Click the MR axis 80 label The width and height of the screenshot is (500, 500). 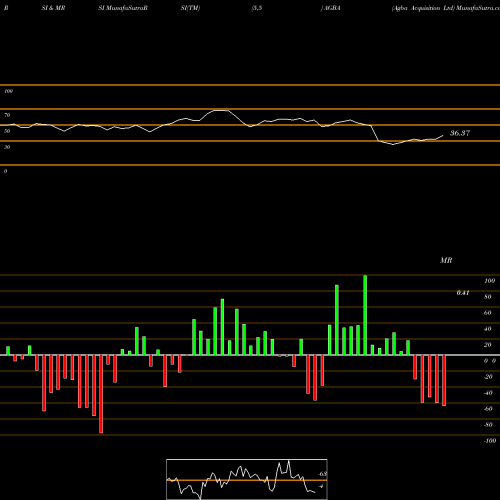click(488, 297)
